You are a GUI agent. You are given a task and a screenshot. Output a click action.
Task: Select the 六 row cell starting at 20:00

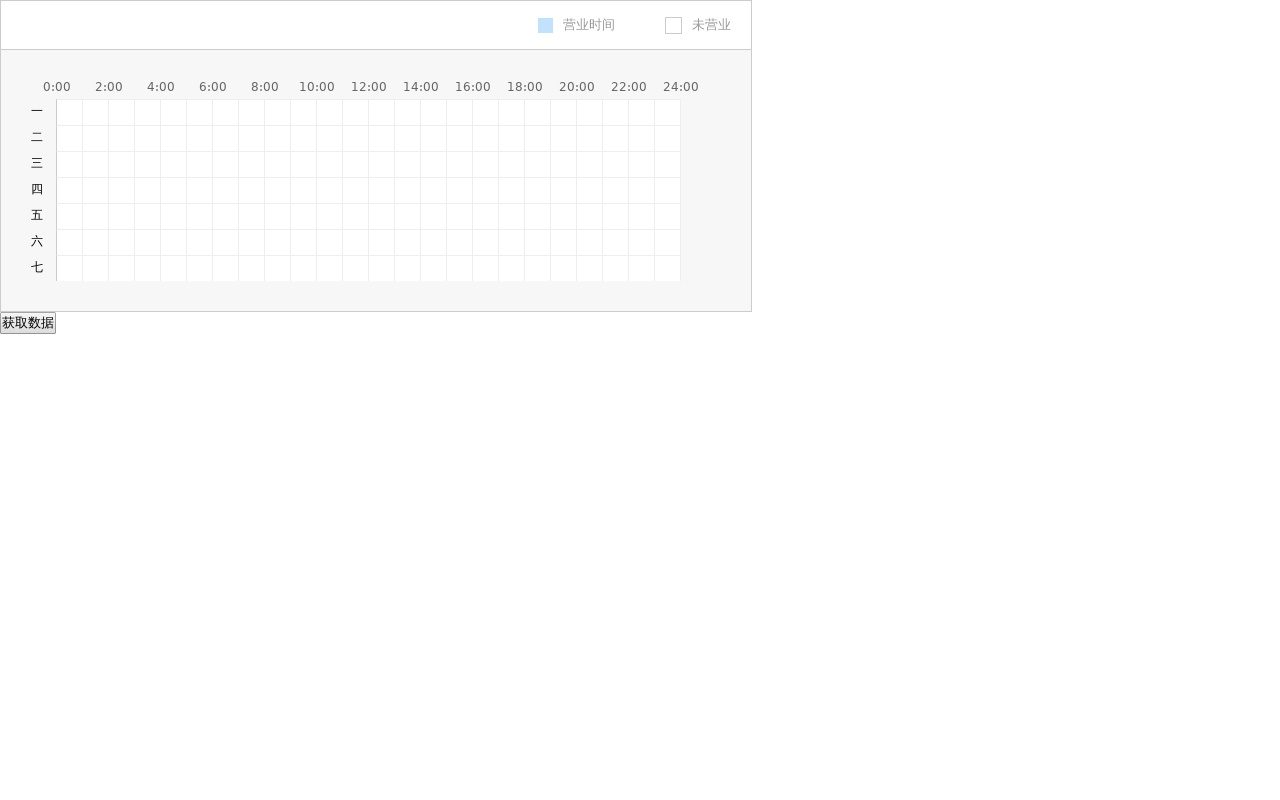tap(590, 243)
